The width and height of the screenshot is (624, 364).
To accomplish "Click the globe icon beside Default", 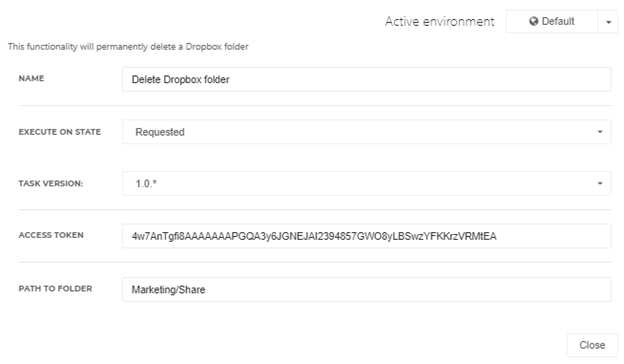I will point(534,21).
